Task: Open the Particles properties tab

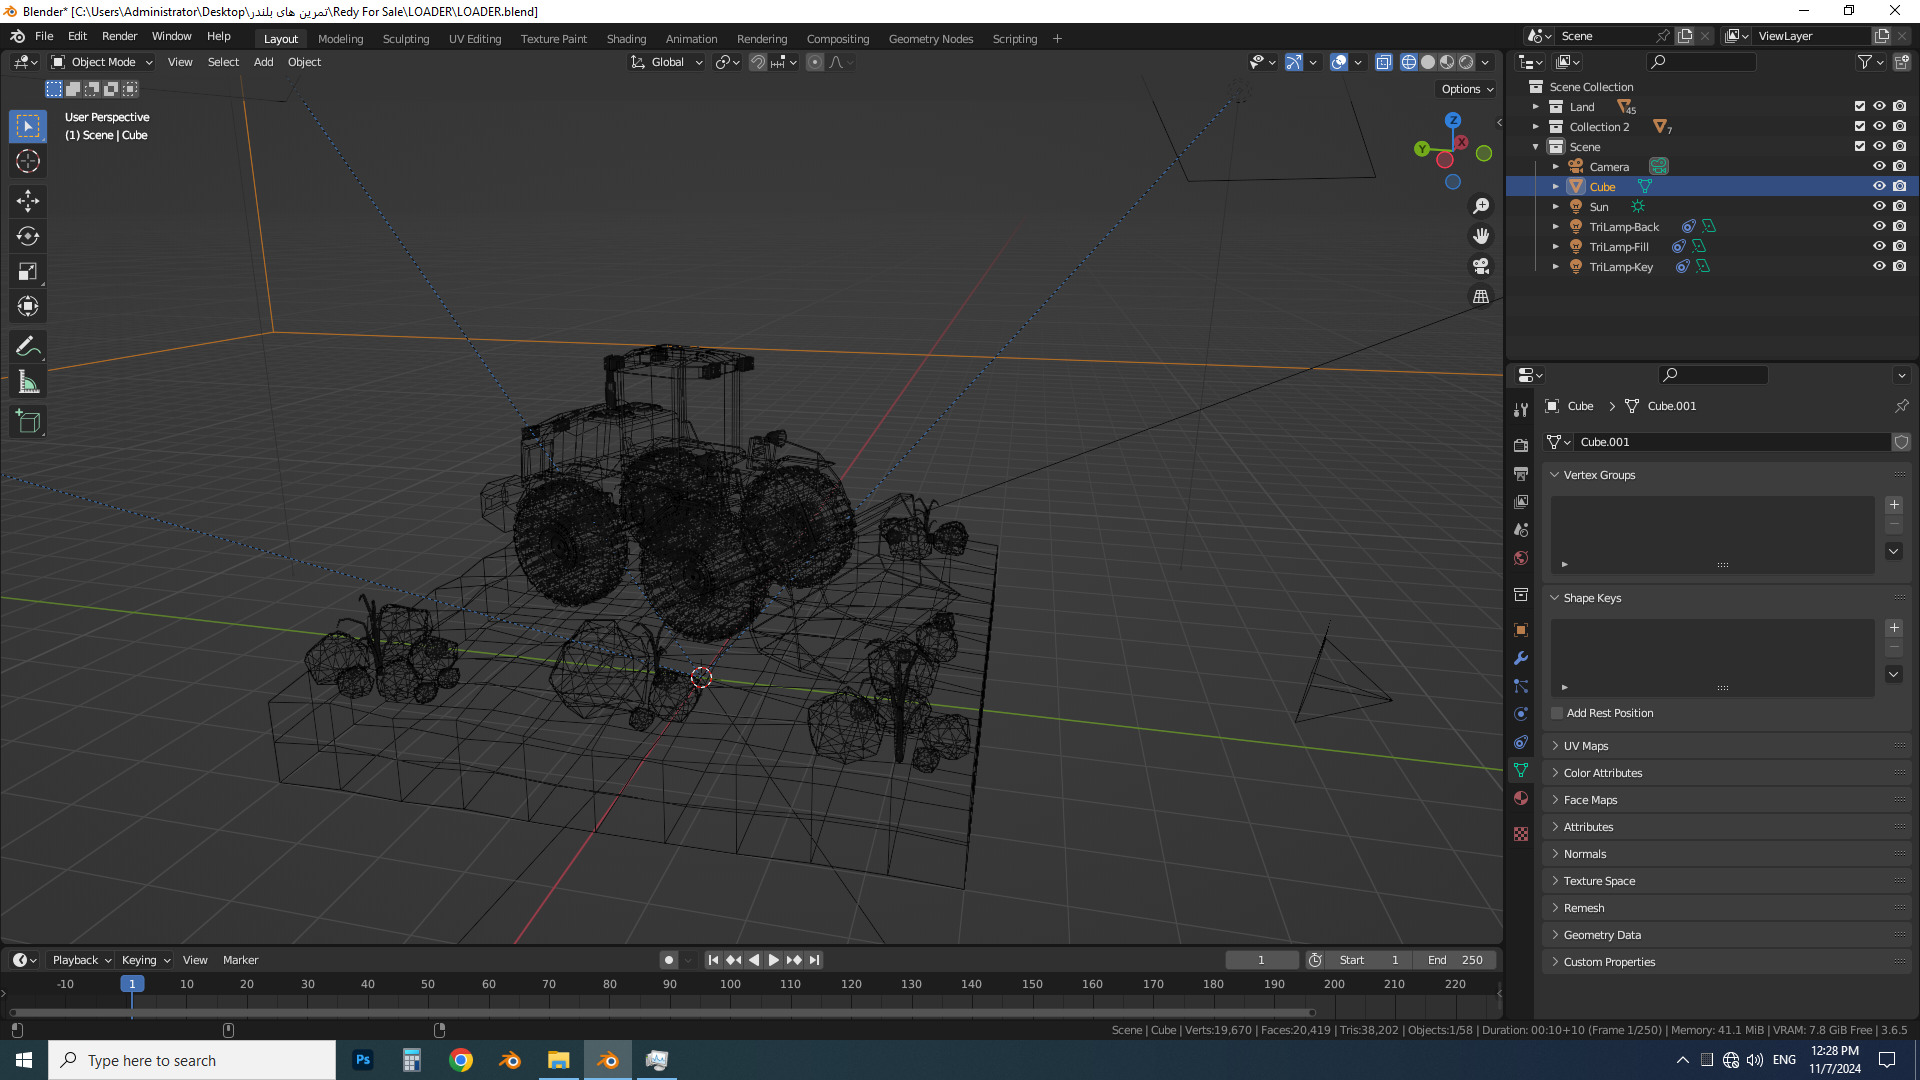Action: point(1521,686)
